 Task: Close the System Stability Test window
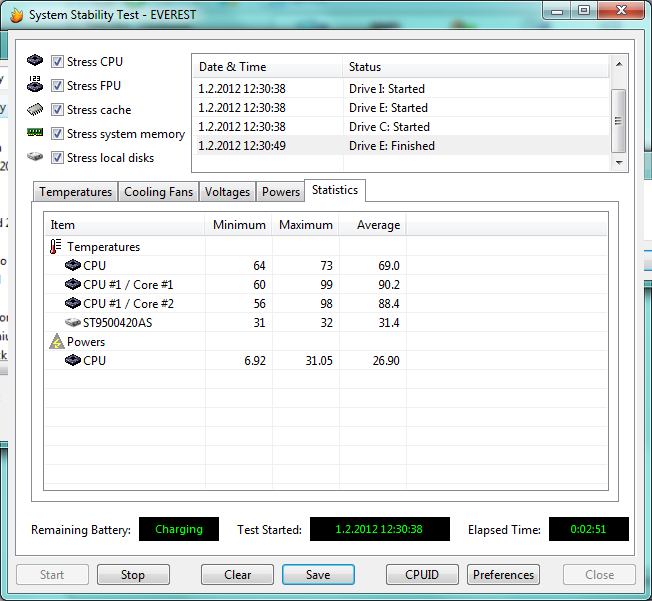pyautogui.click(x=621, y=10)
